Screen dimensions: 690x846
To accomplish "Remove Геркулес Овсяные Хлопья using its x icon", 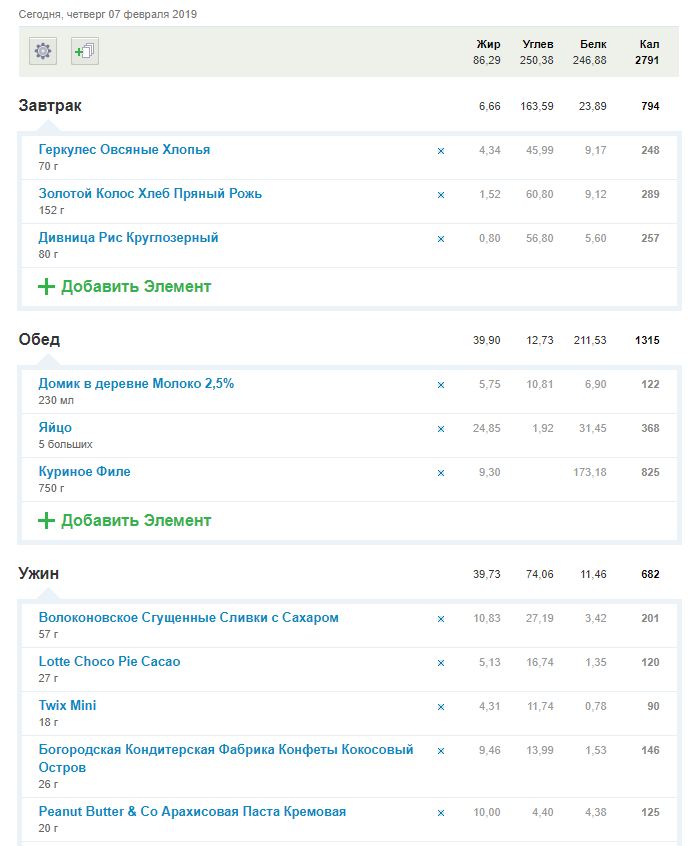I will coord(441,151).
